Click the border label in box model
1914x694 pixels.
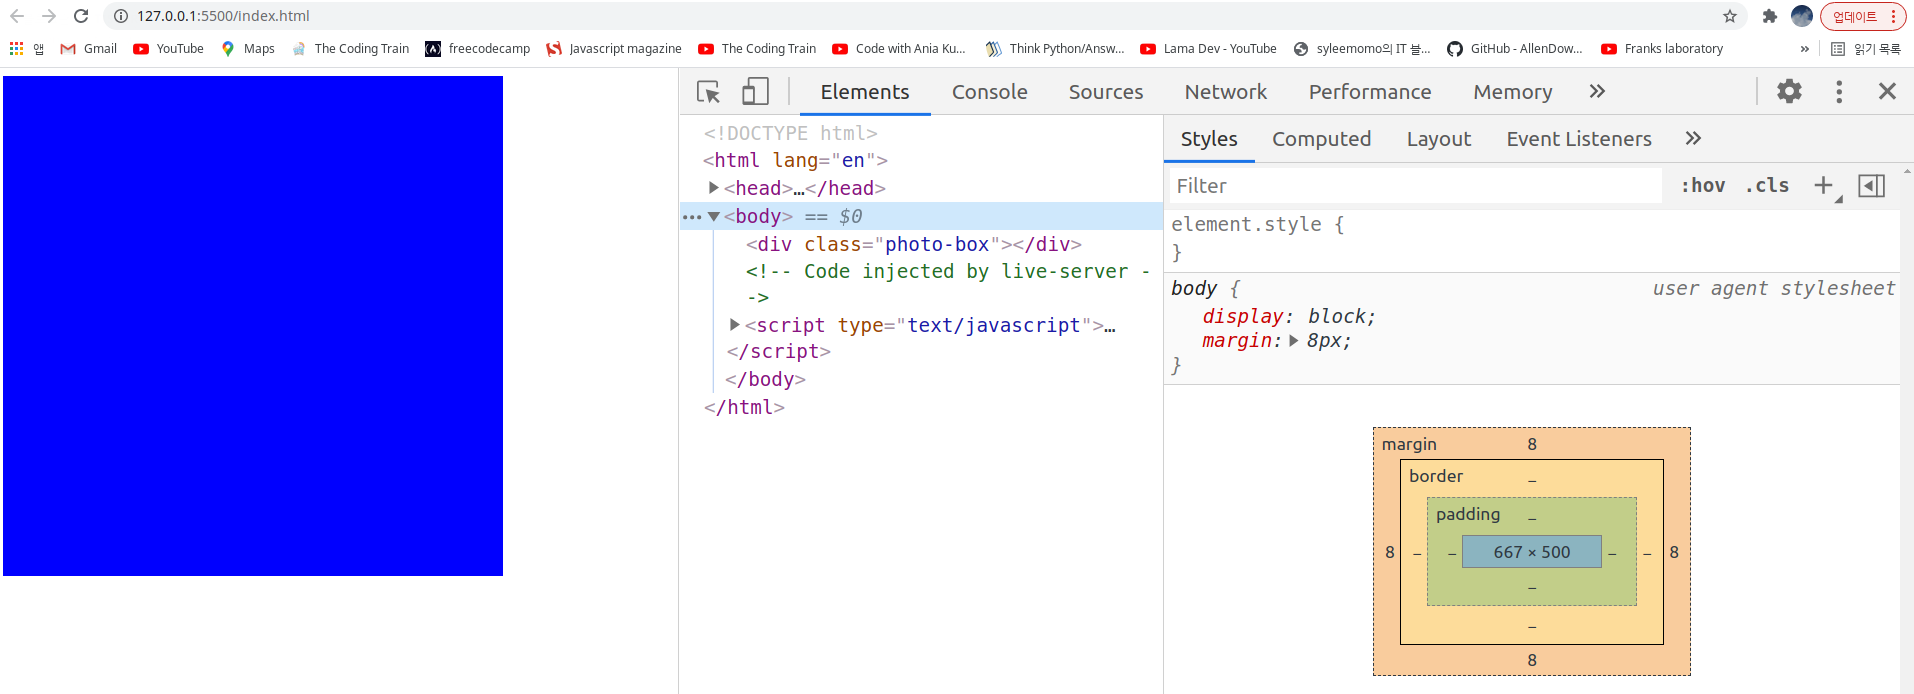pos(1435,476)
